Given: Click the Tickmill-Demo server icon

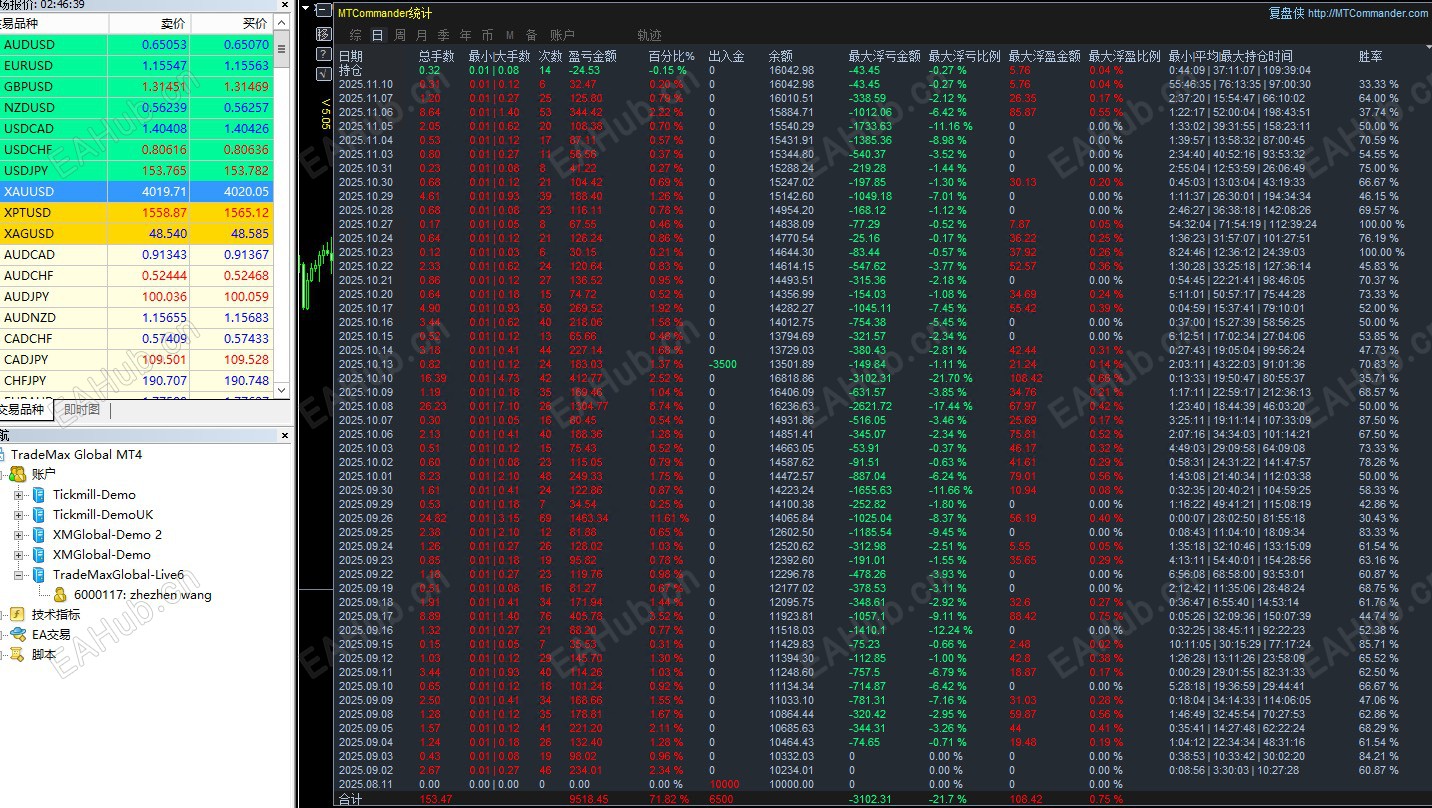Looking at the screenshot, I should (39, 494).
